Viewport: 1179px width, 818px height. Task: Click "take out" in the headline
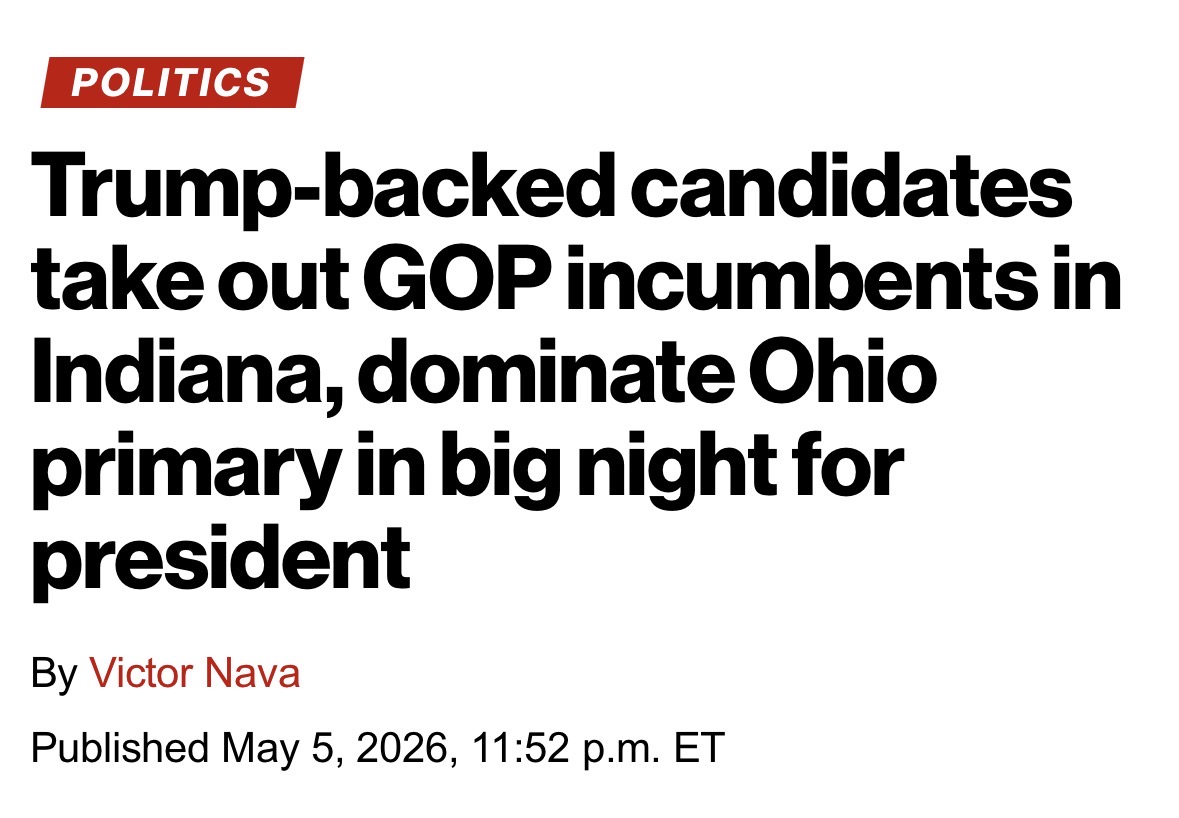click(189, 280)
